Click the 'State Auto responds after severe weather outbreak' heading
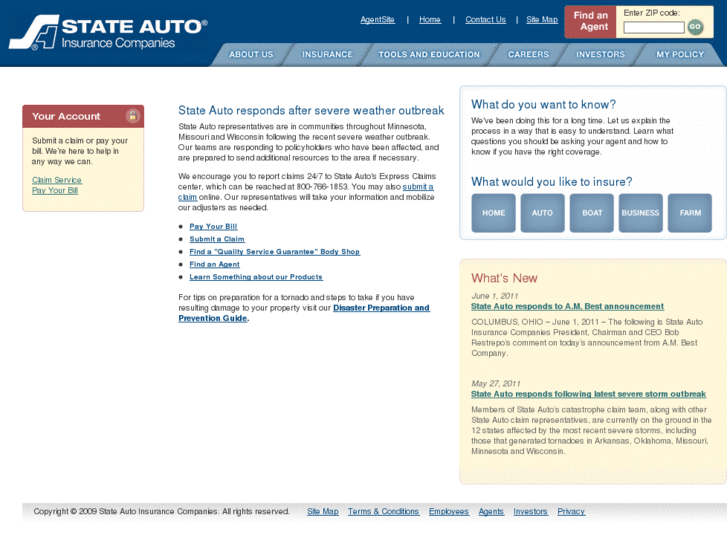727x545 pixels. pos(311,111)
